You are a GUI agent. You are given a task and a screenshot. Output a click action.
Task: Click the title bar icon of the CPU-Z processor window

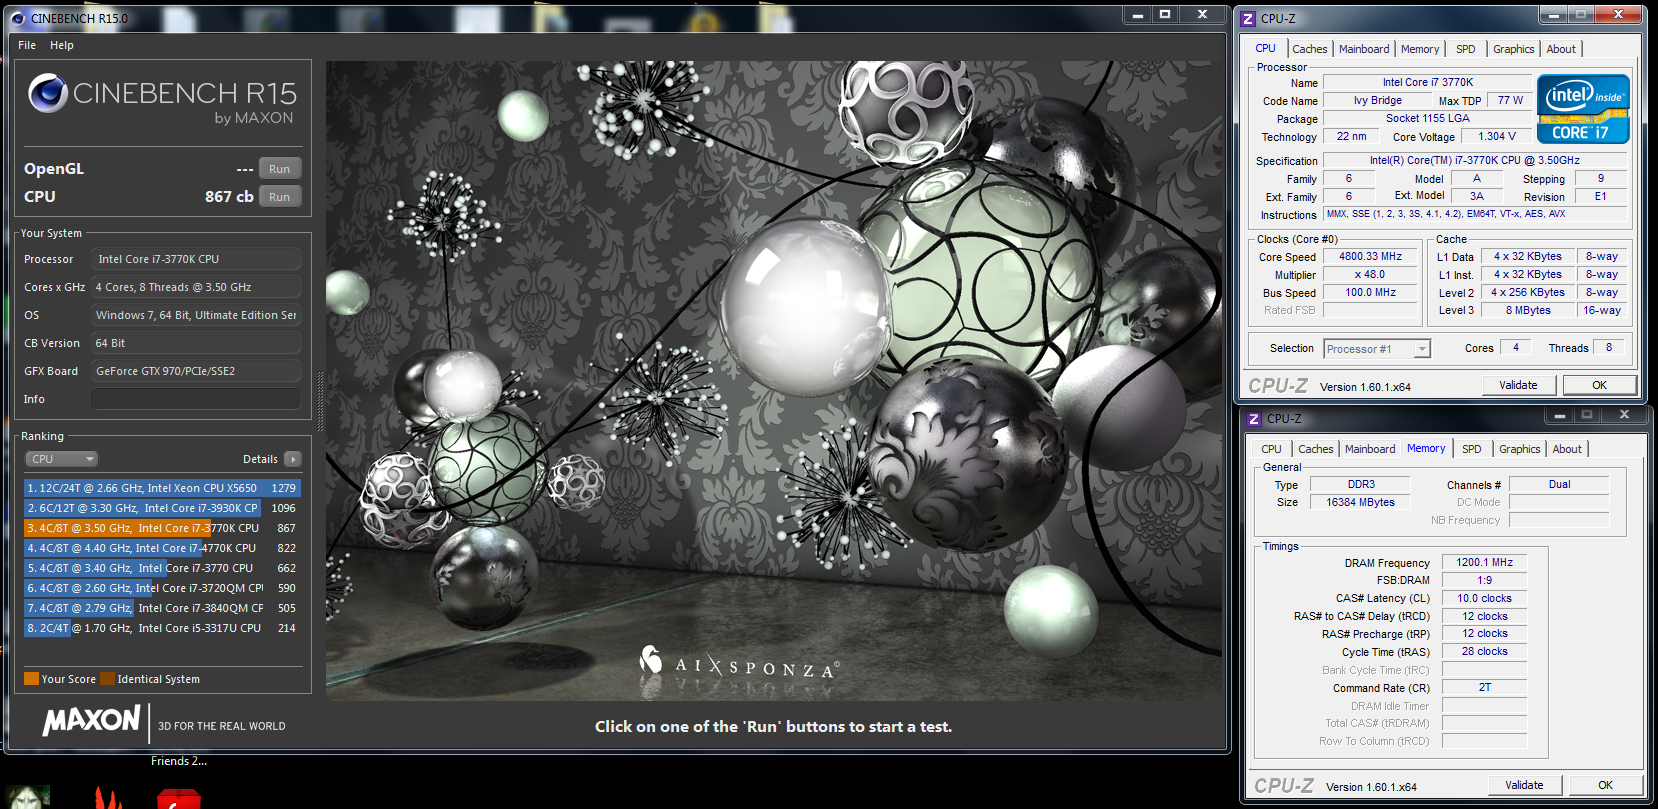coord(1248,18)
